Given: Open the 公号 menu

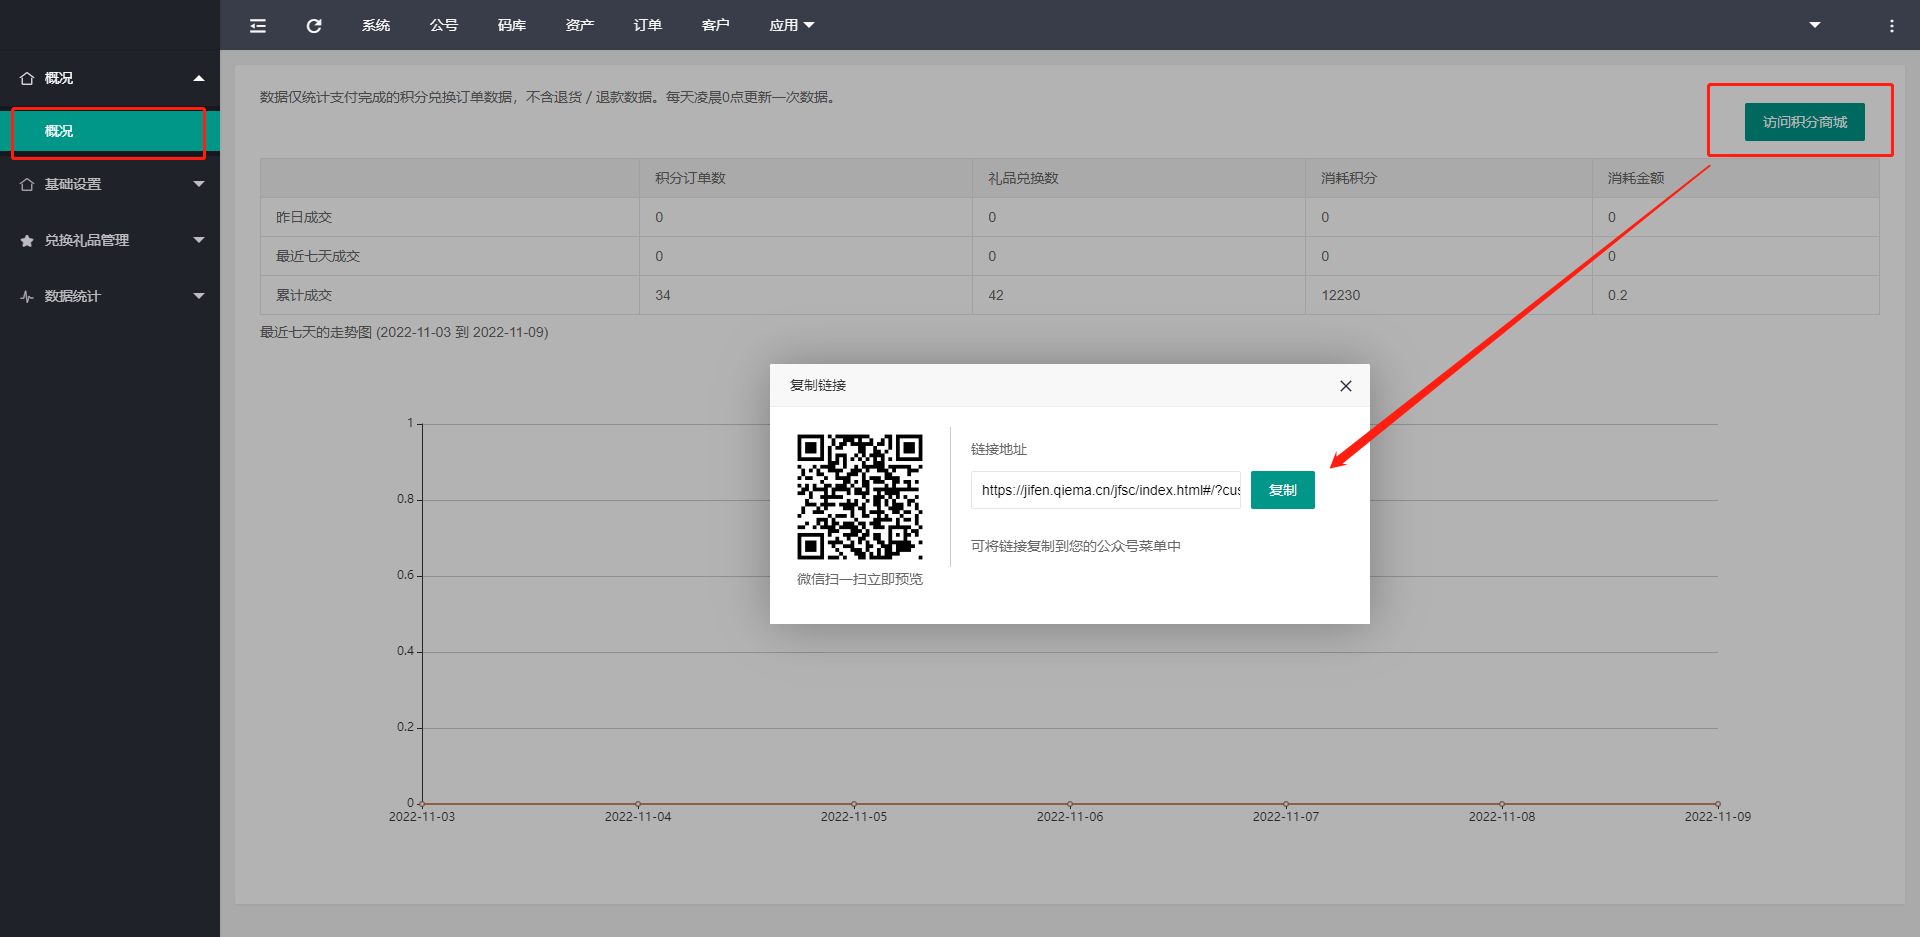Looking at the screenshot, I should (x=444, y=25).
